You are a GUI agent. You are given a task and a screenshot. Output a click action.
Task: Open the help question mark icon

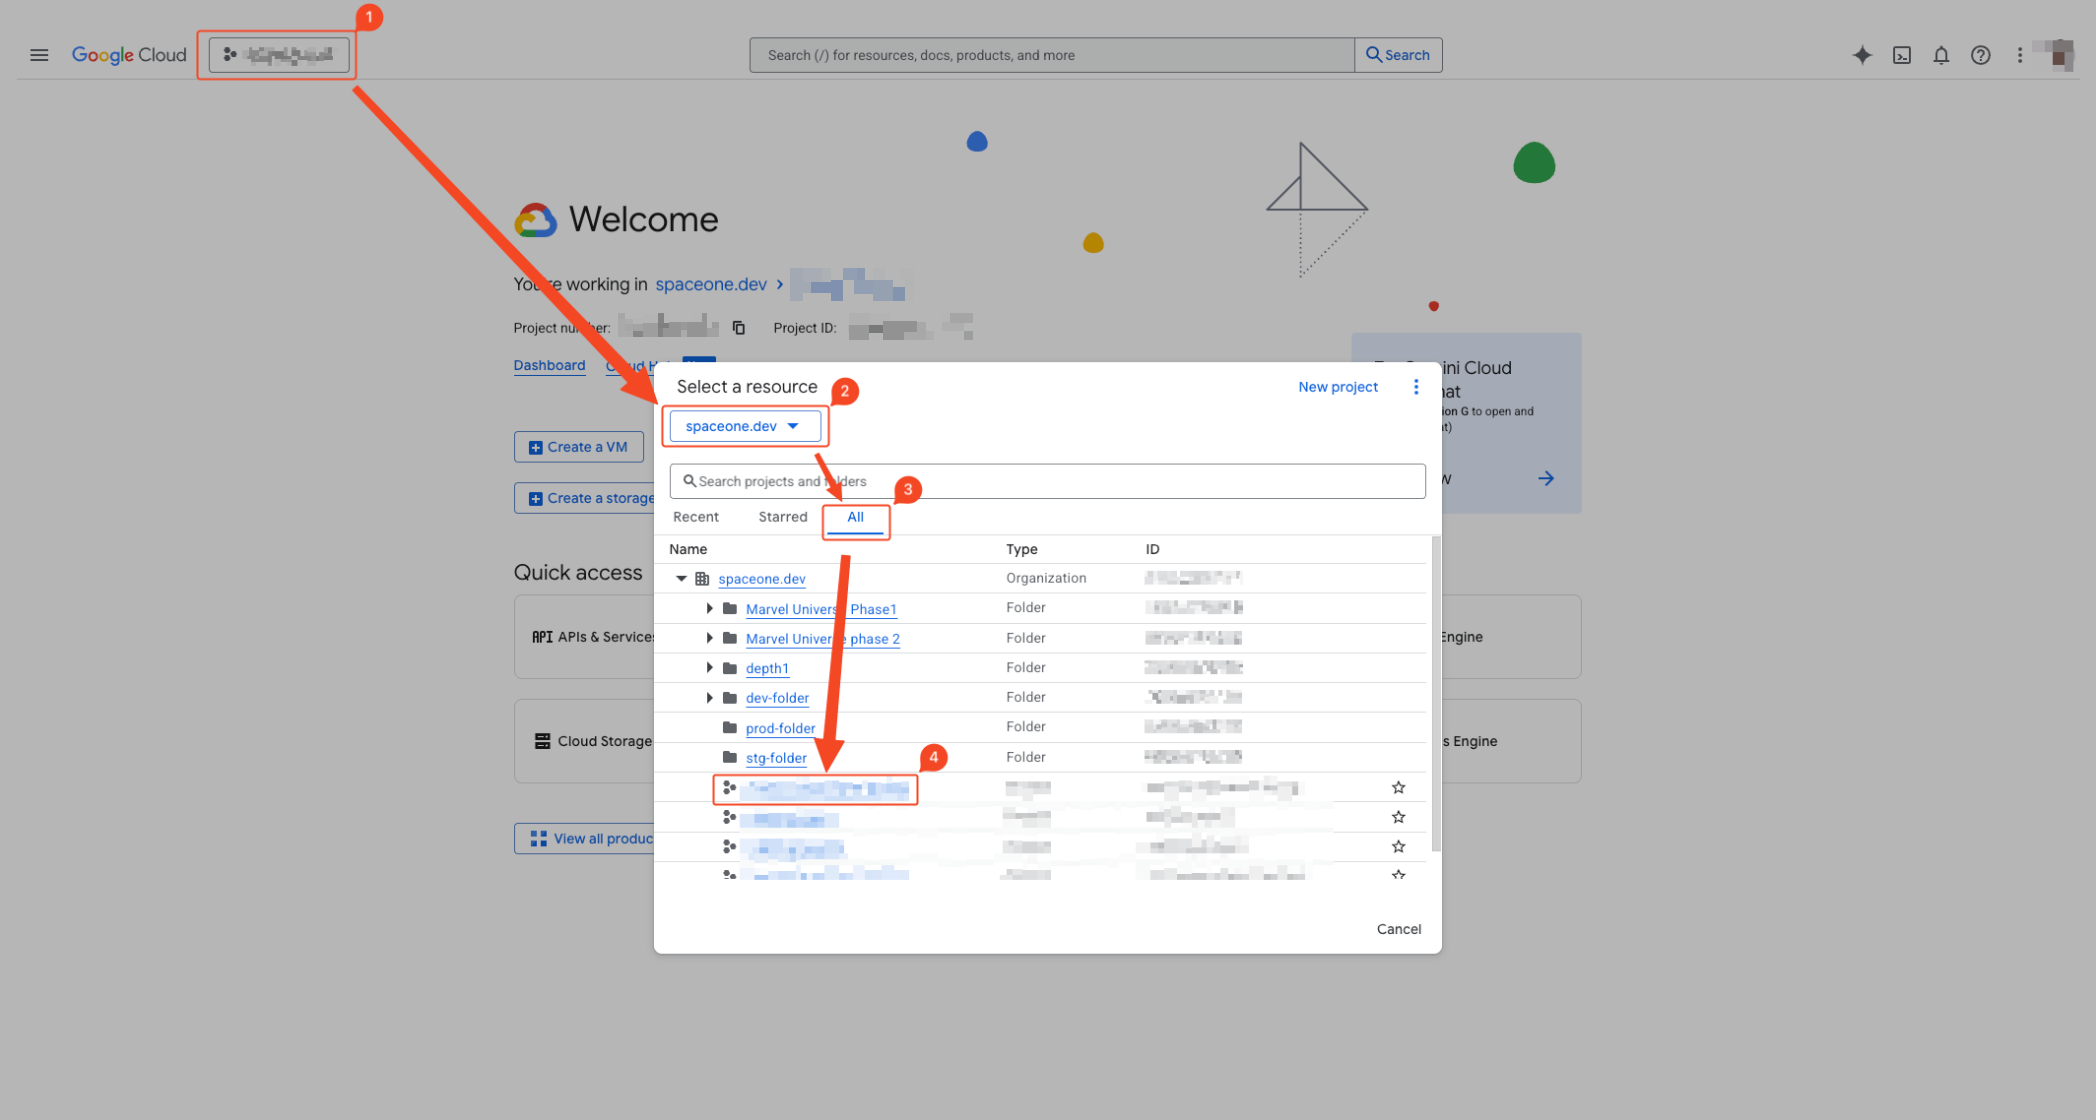click(x=1980, y=55)
